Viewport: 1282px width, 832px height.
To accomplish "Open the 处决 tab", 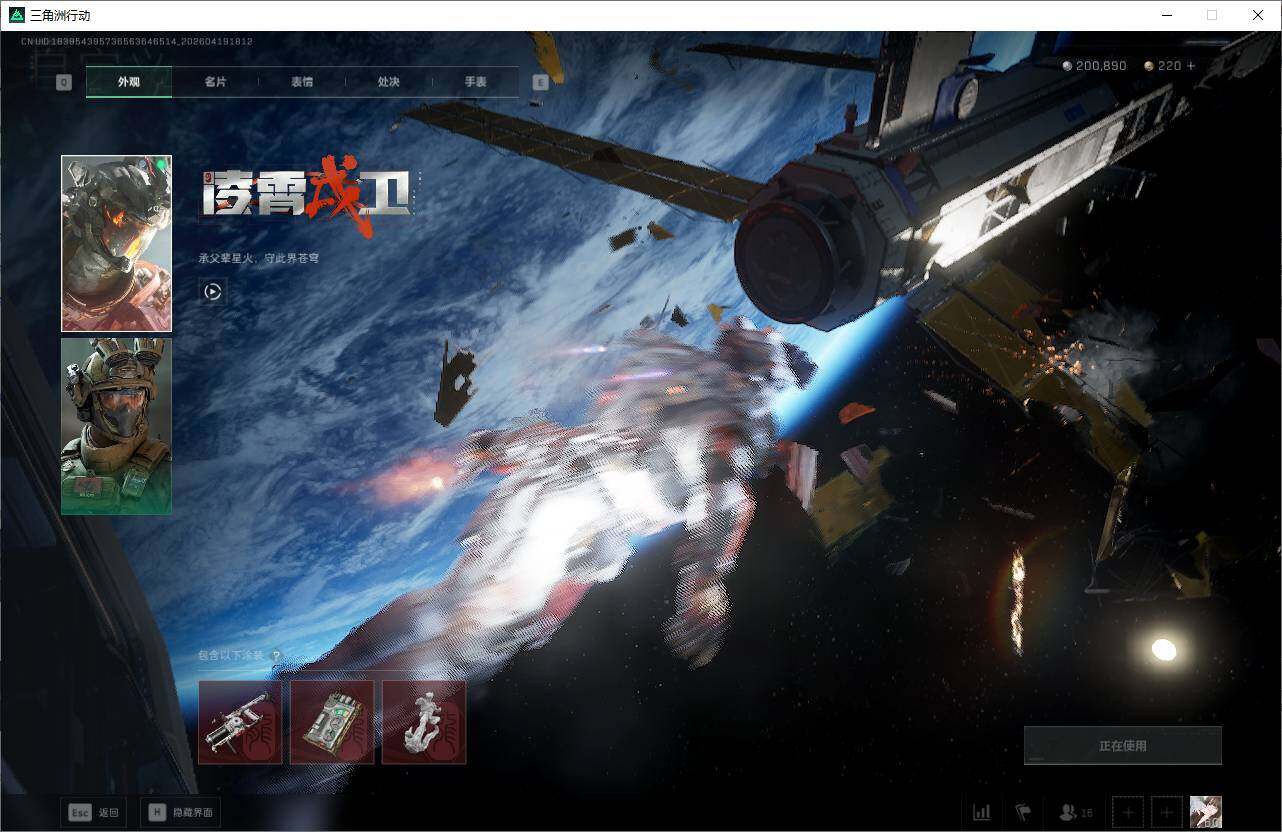I will click(388, 82).
